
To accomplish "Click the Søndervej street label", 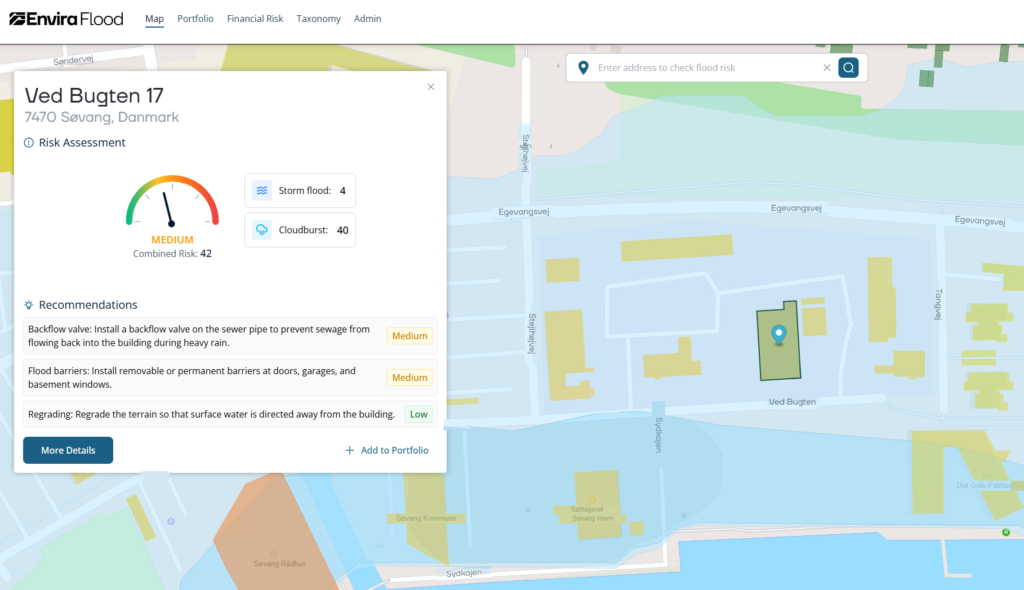I will point(73,60).
